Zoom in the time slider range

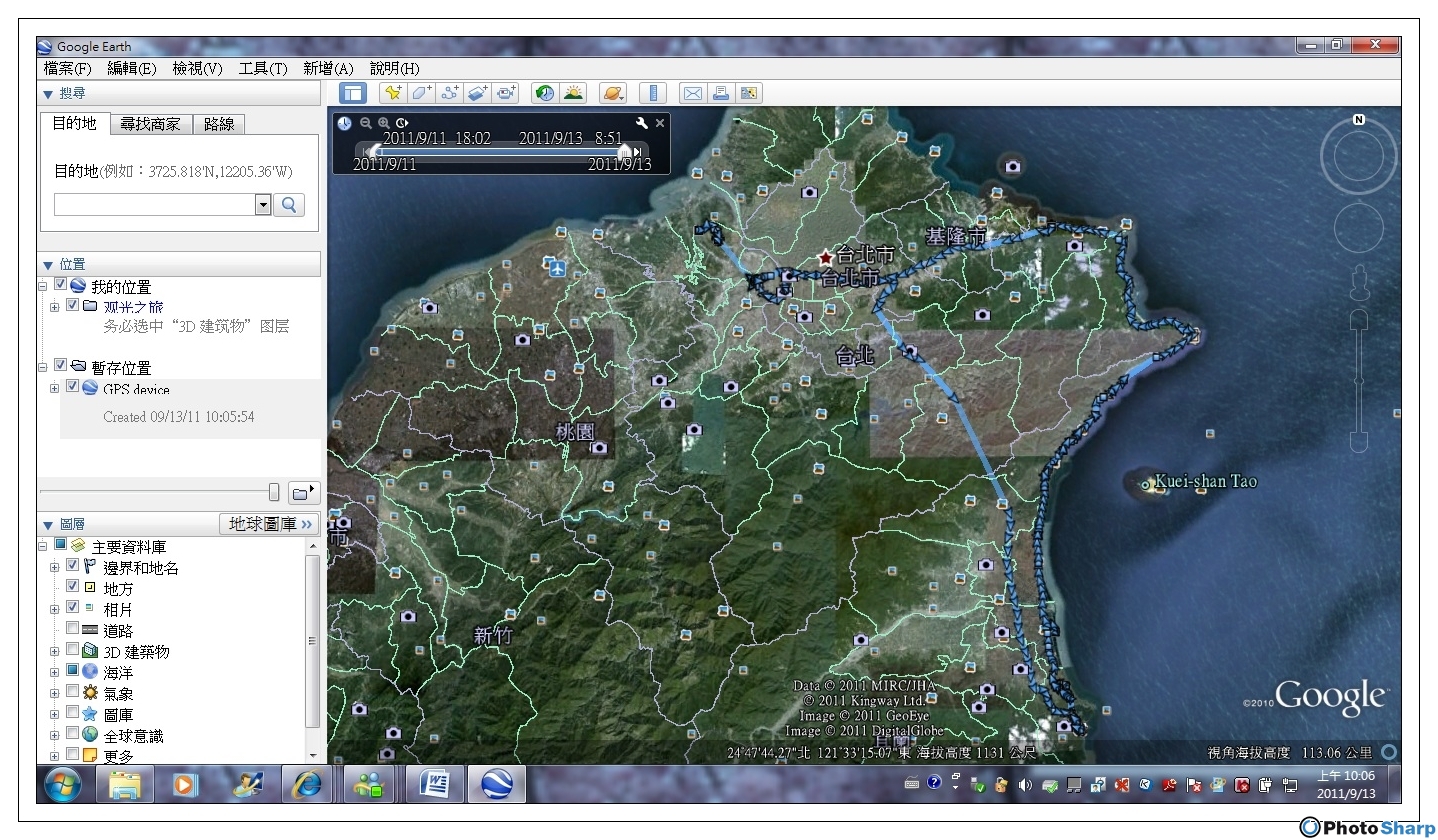click(383, 123)
